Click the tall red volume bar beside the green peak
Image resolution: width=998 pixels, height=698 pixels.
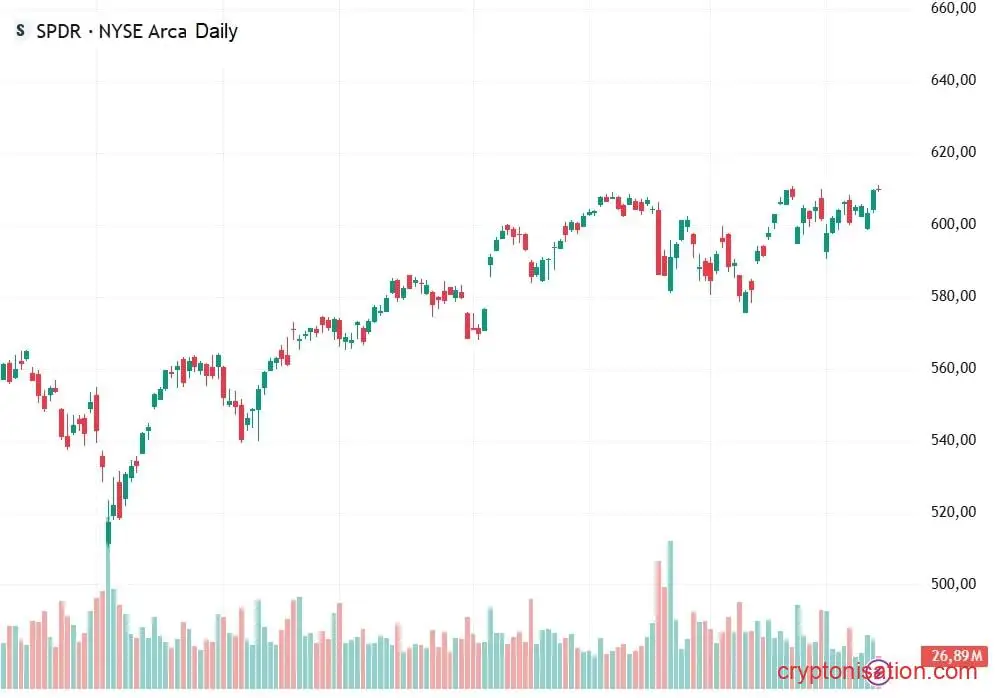(658, 624)
